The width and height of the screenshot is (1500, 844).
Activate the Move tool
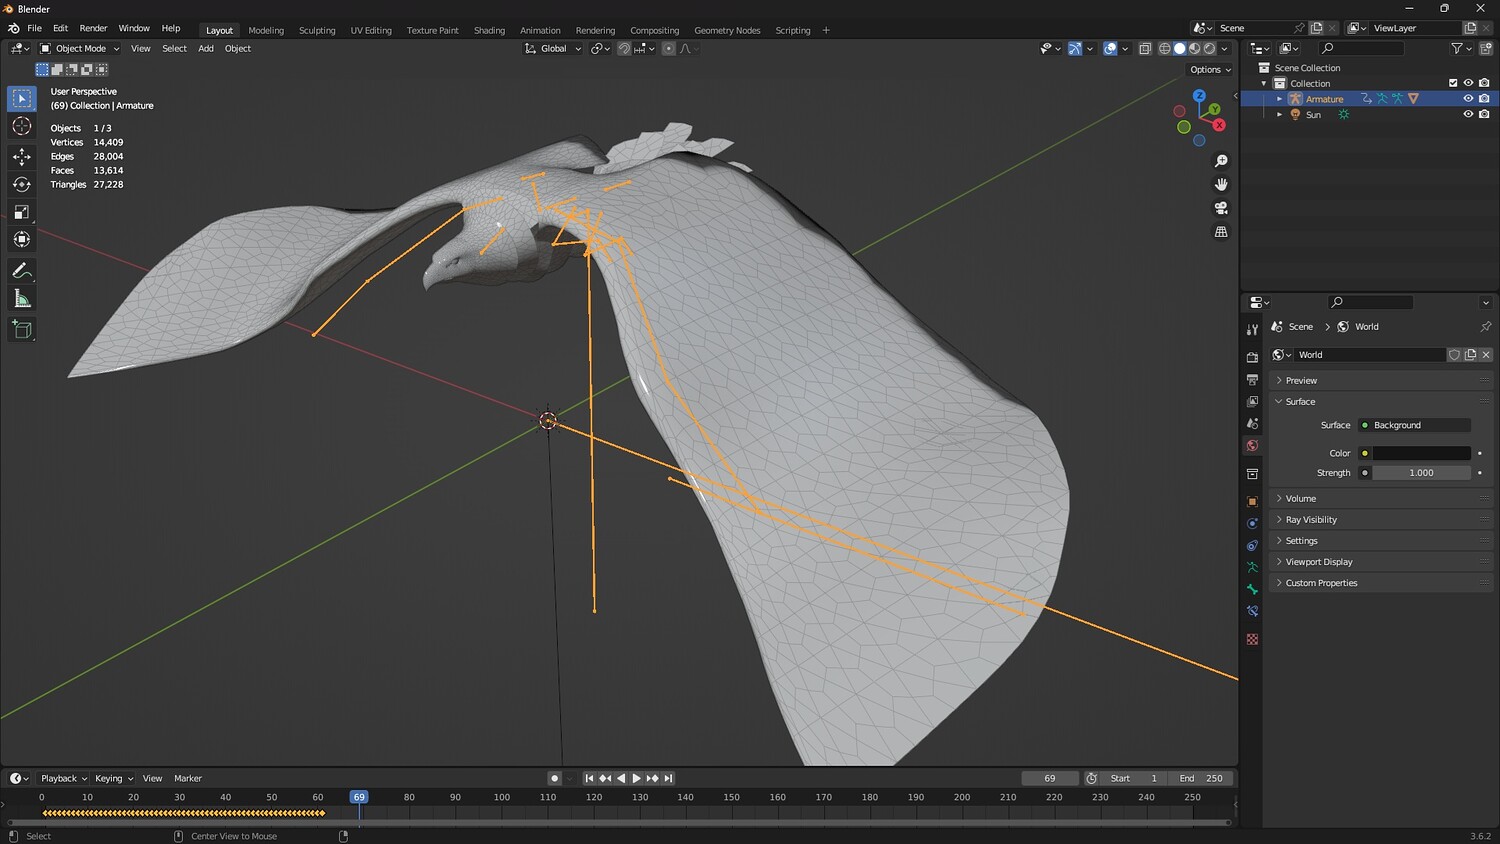pyautogui.click(x=21, y=156)
